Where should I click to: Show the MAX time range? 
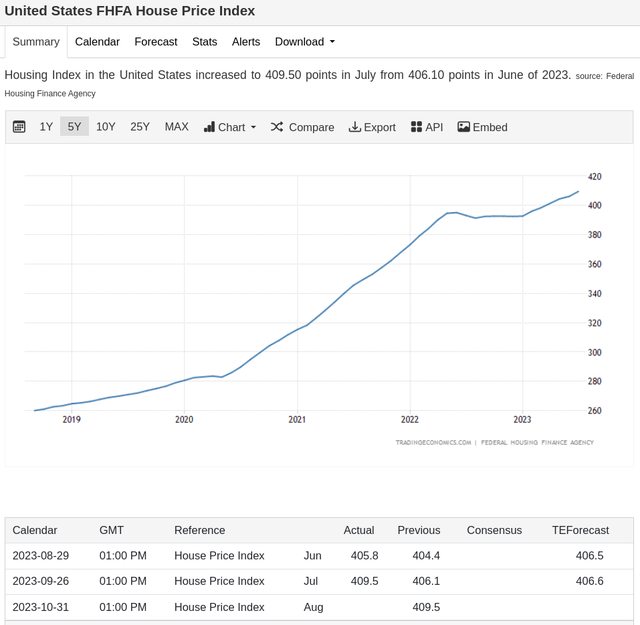pyautogui.click(x=176, y=127)
